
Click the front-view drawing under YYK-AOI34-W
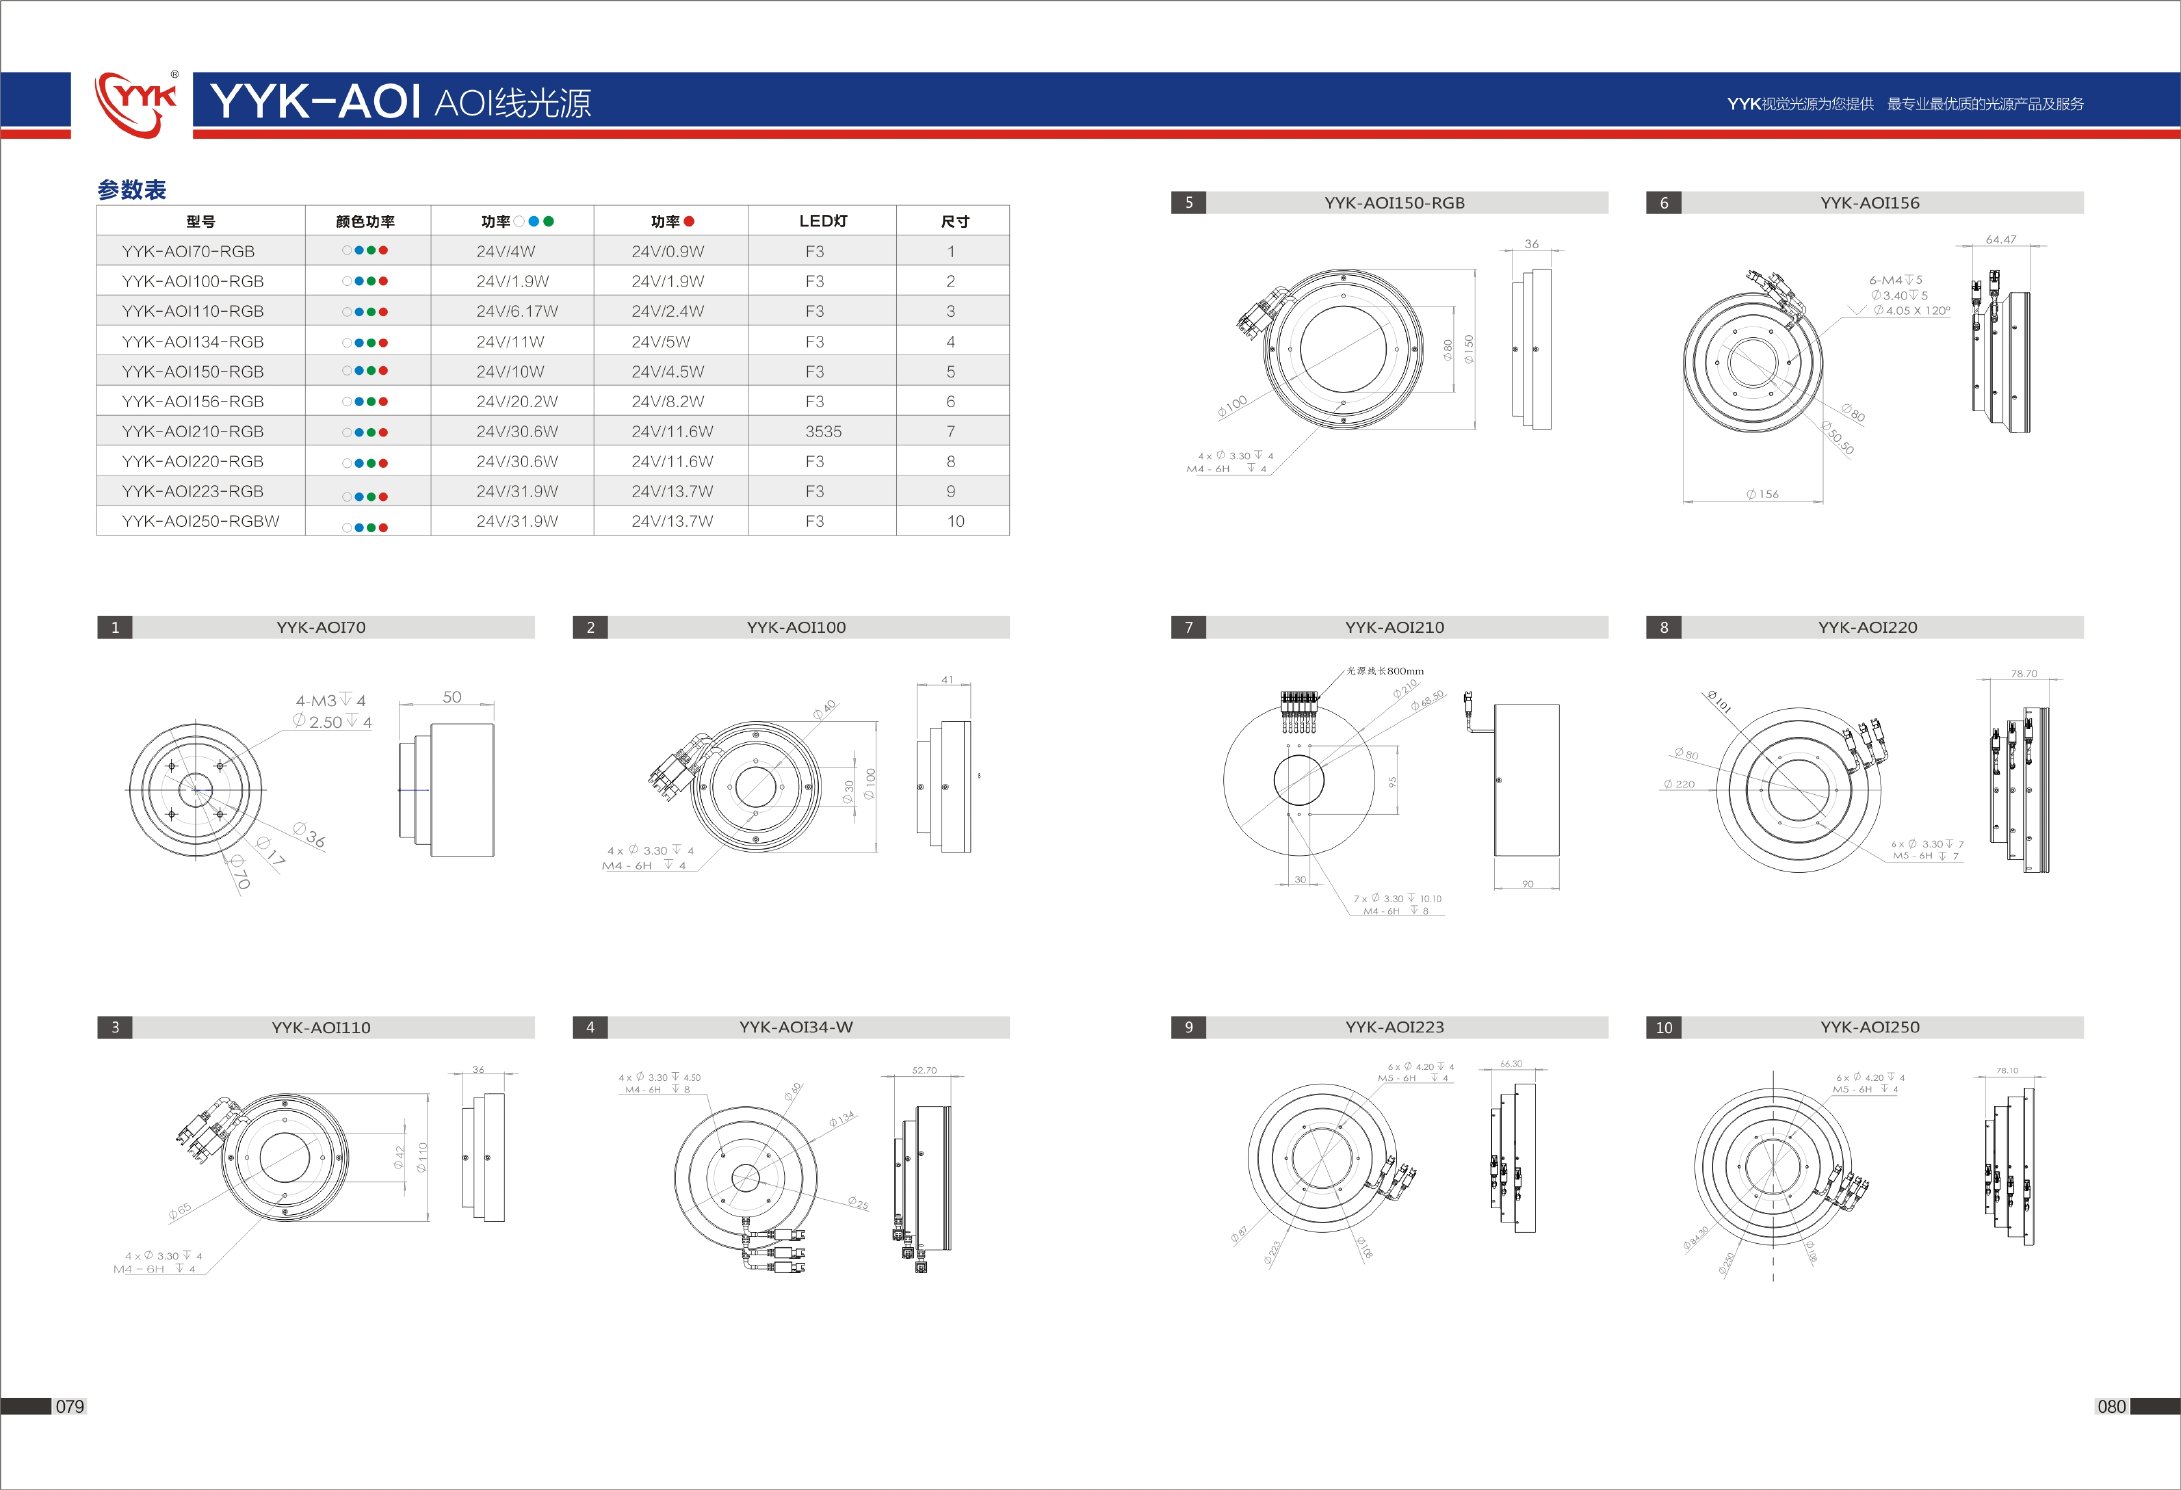coord(745,1177)
